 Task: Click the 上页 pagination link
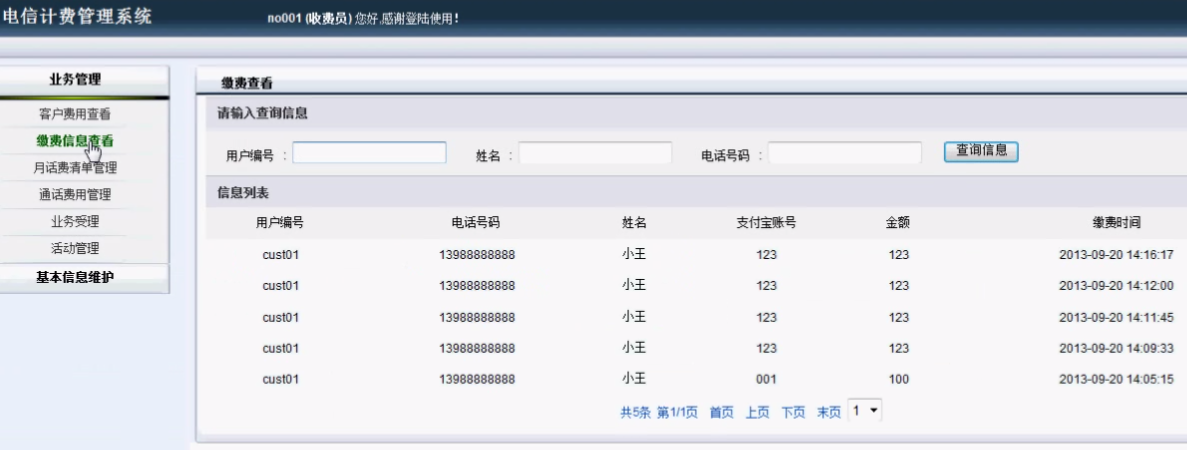[757, 412]
